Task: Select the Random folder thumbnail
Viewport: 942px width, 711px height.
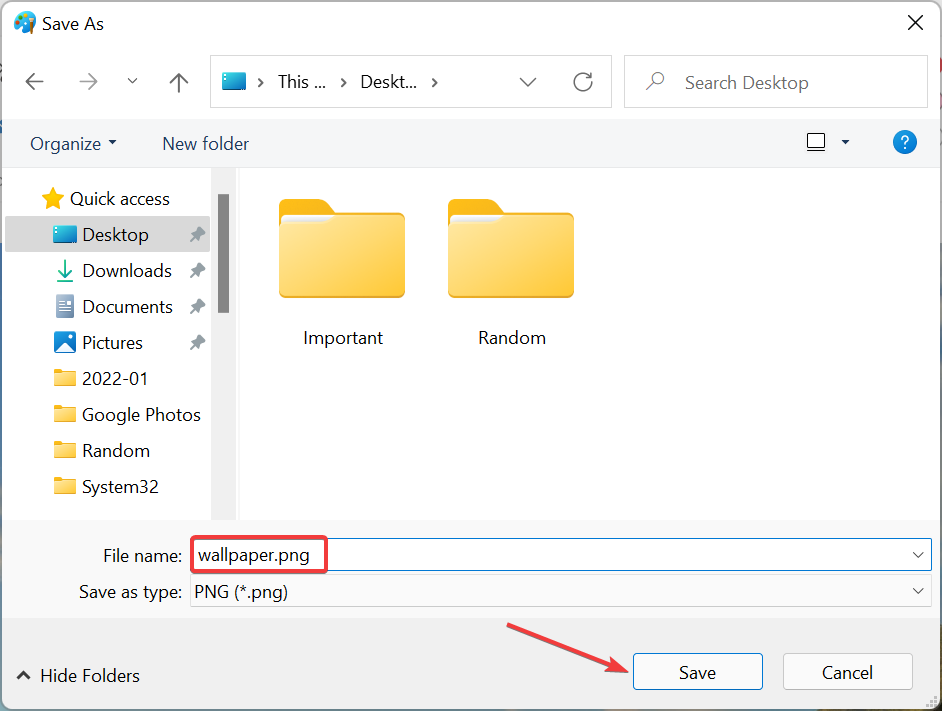Action: pos(511,250)
